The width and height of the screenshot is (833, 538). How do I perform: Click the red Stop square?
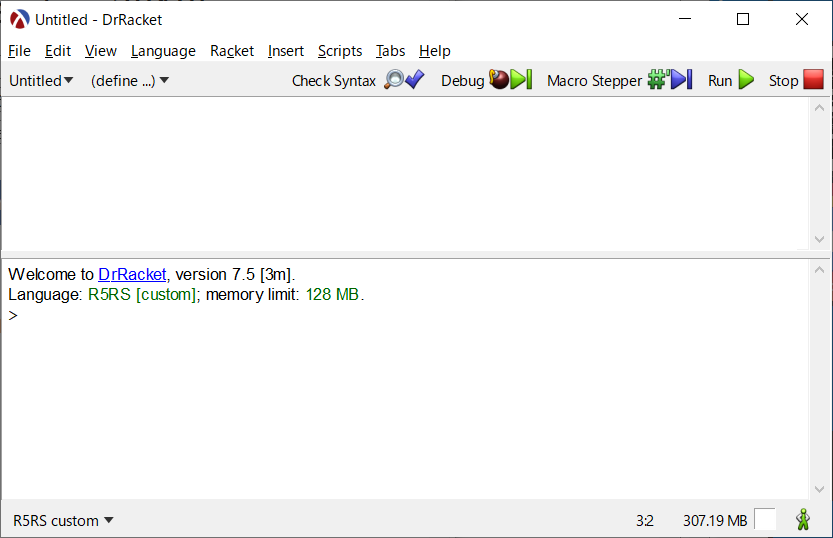pos(813,80)
